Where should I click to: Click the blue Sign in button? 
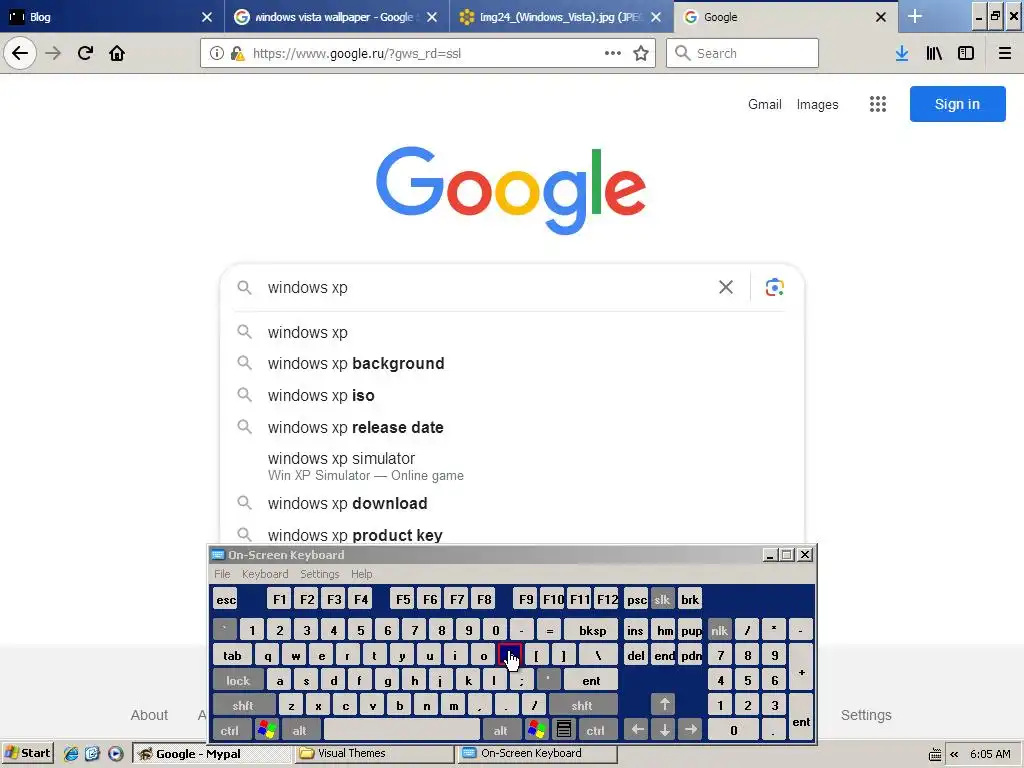click(x=957, y=104)
